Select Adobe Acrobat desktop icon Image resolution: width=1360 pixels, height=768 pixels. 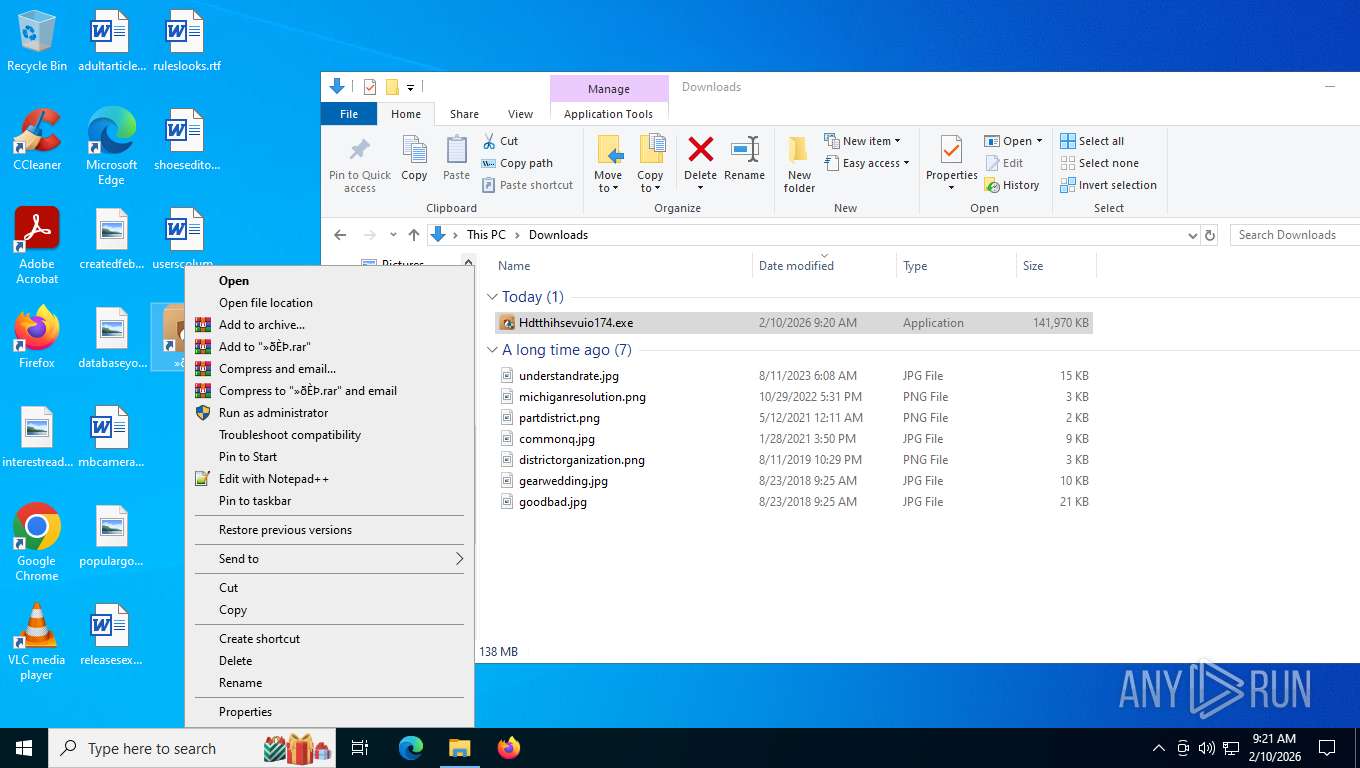coord(37,245)
